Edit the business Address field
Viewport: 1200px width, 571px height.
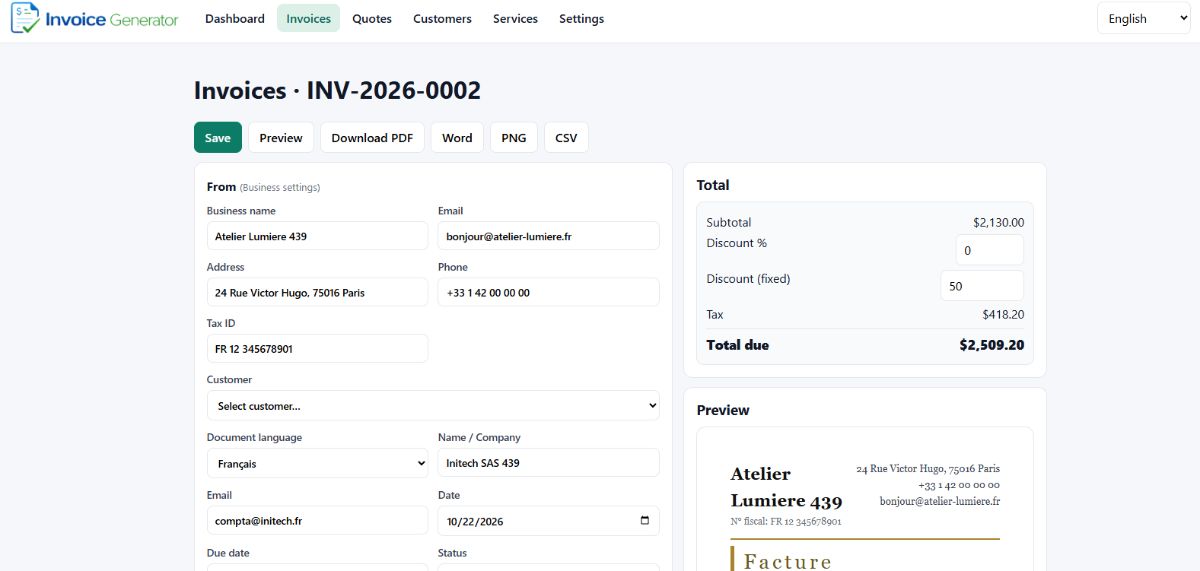(317, 292)
